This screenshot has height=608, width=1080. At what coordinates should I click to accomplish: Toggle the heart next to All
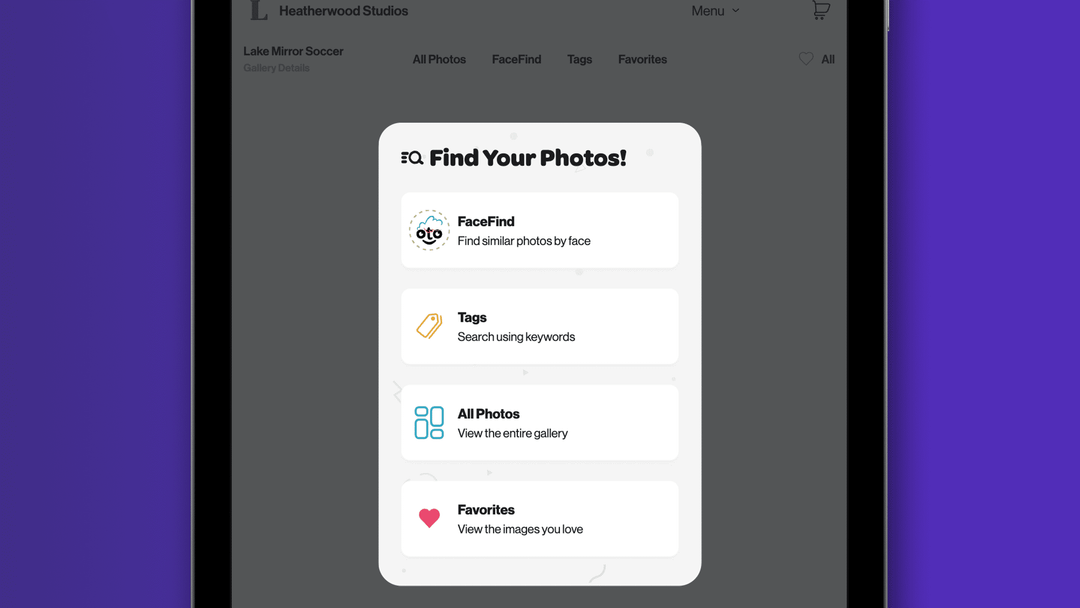(x=805, y=59)
